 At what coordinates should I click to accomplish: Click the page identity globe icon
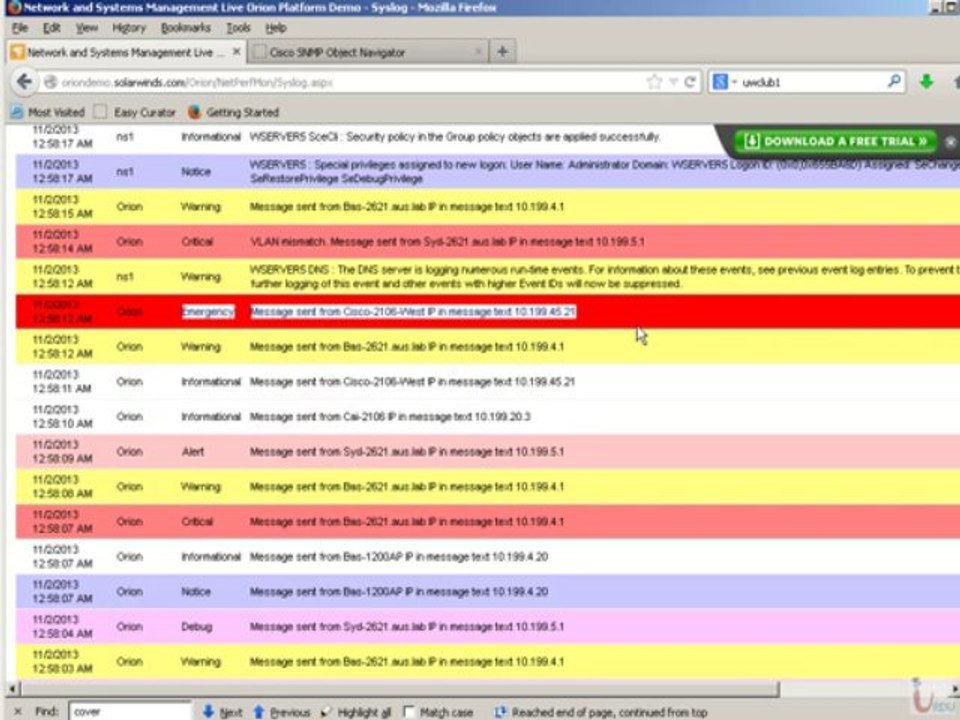tap(51, 81)
